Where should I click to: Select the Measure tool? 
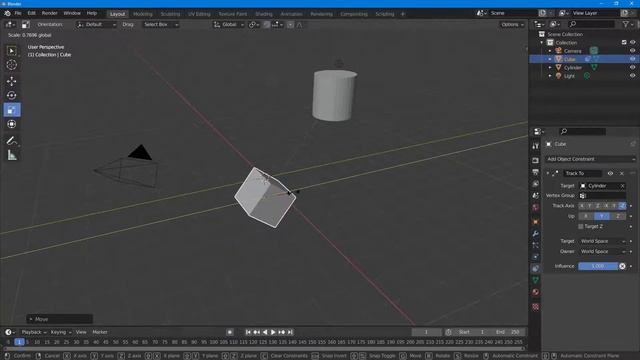pos(12,155)
